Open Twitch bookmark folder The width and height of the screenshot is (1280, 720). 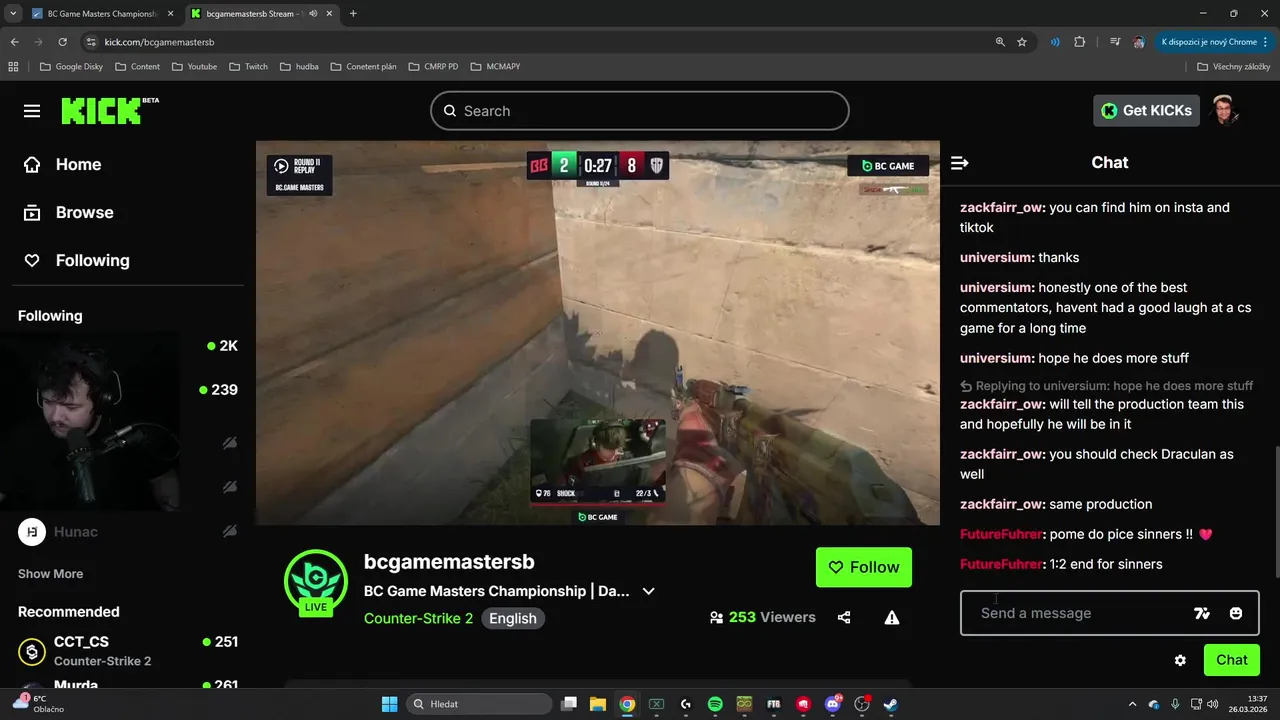pyautogui.click(x=249, y=67)
